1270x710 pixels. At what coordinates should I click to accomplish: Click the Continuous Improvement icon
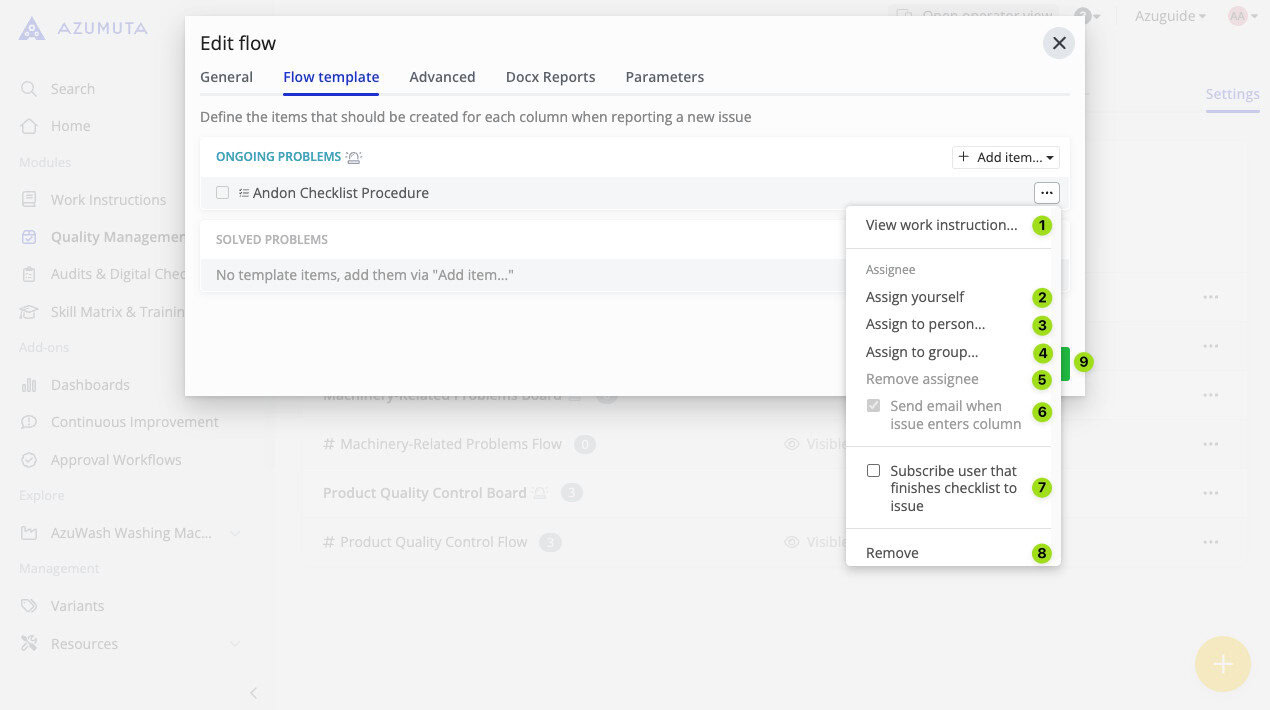click(x=31, y=421)
